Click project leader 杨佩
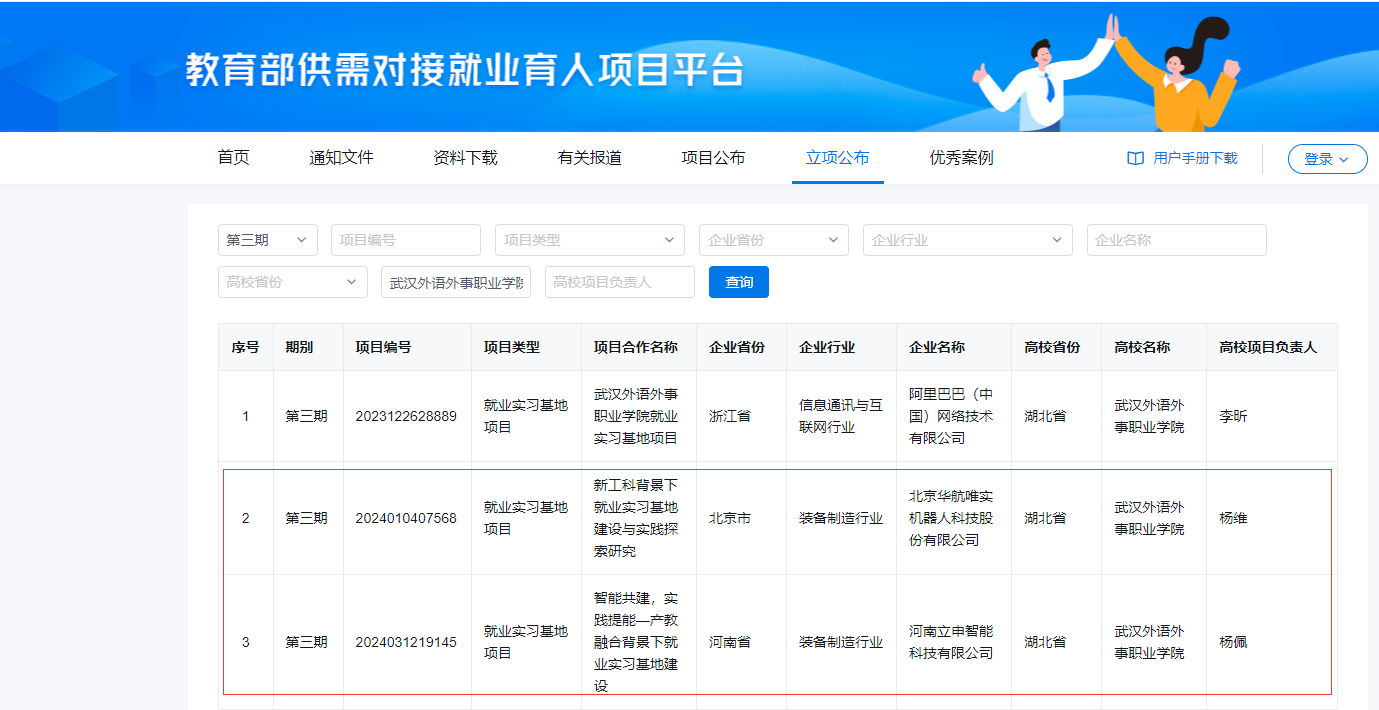1379x710 pixels. [1234, 642]
